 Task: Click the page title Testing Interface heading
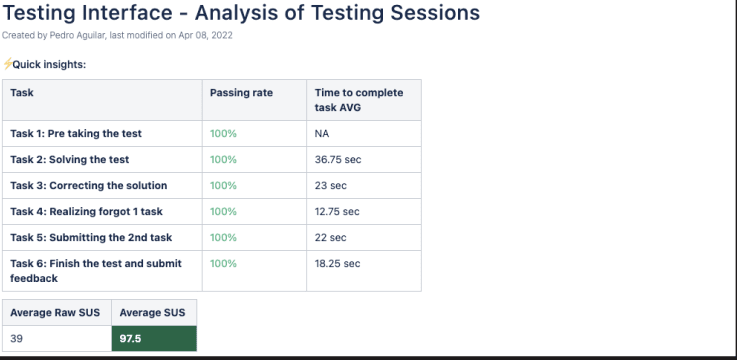(x=241, y=13)
